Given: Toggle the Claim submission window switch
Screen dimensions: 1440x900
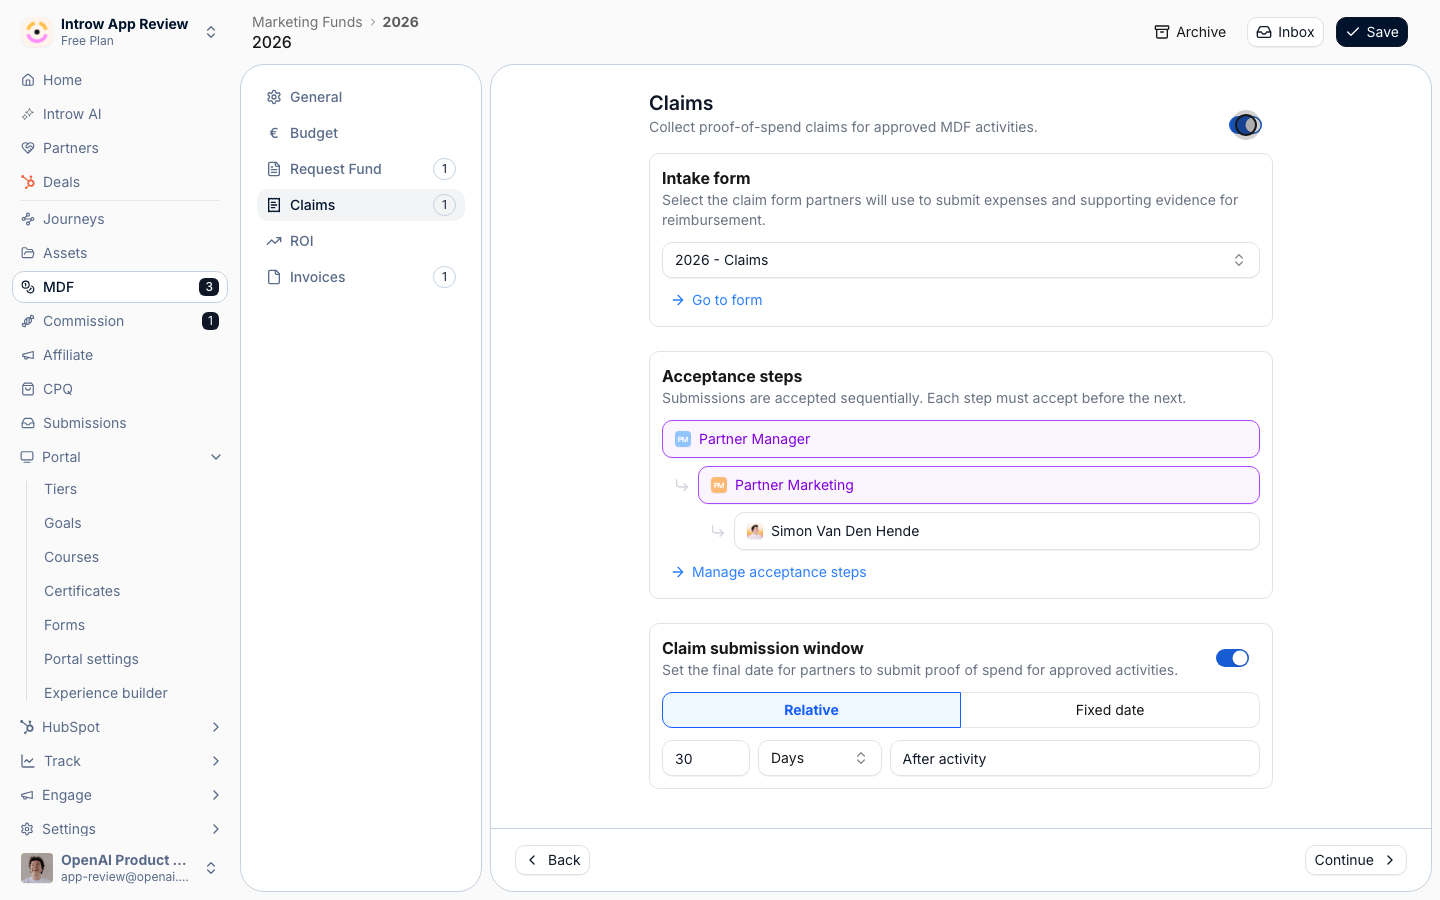Looking at the screenshot, I should (1232, 658).
